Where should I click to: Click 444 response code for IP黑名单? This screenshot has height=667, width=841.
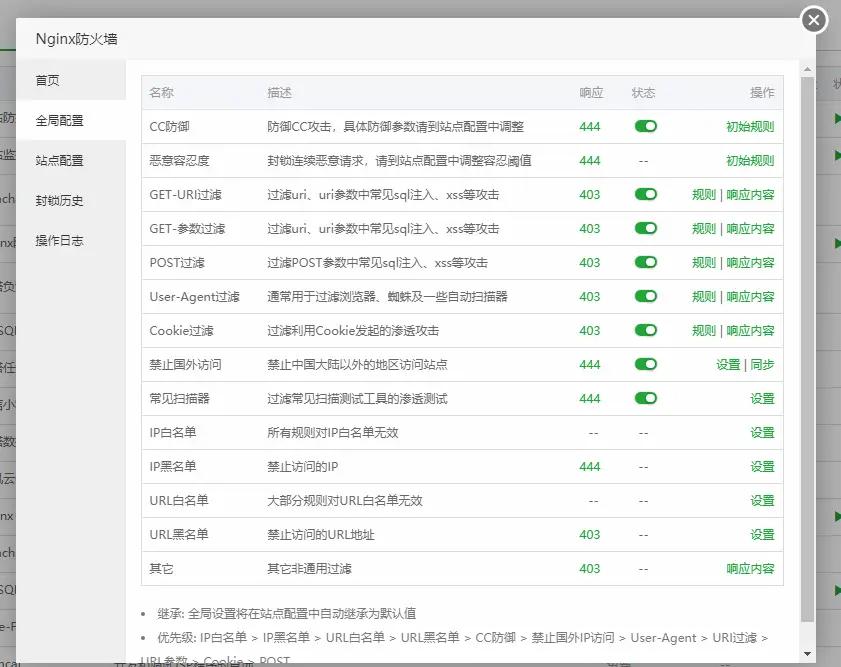point(589,467)
